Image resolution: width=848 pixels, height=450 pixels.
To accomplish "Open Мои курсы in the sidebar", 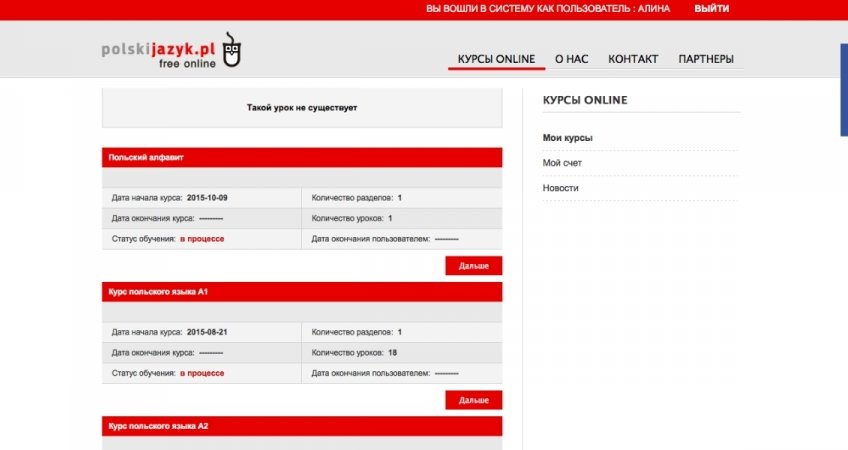I will [567, 138].
